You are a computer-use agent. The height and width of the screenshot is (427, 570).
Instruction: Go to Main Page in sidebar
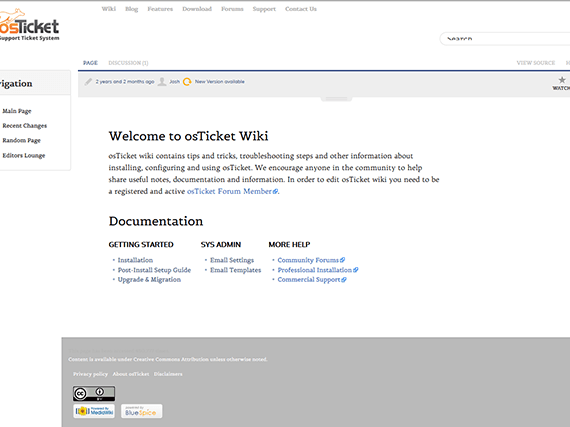point(17,111)
